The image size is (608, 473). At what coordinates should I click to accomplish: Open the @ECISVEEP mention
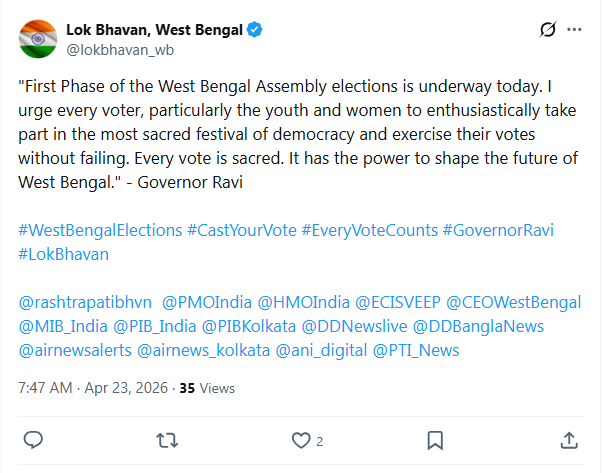[393, 302]
